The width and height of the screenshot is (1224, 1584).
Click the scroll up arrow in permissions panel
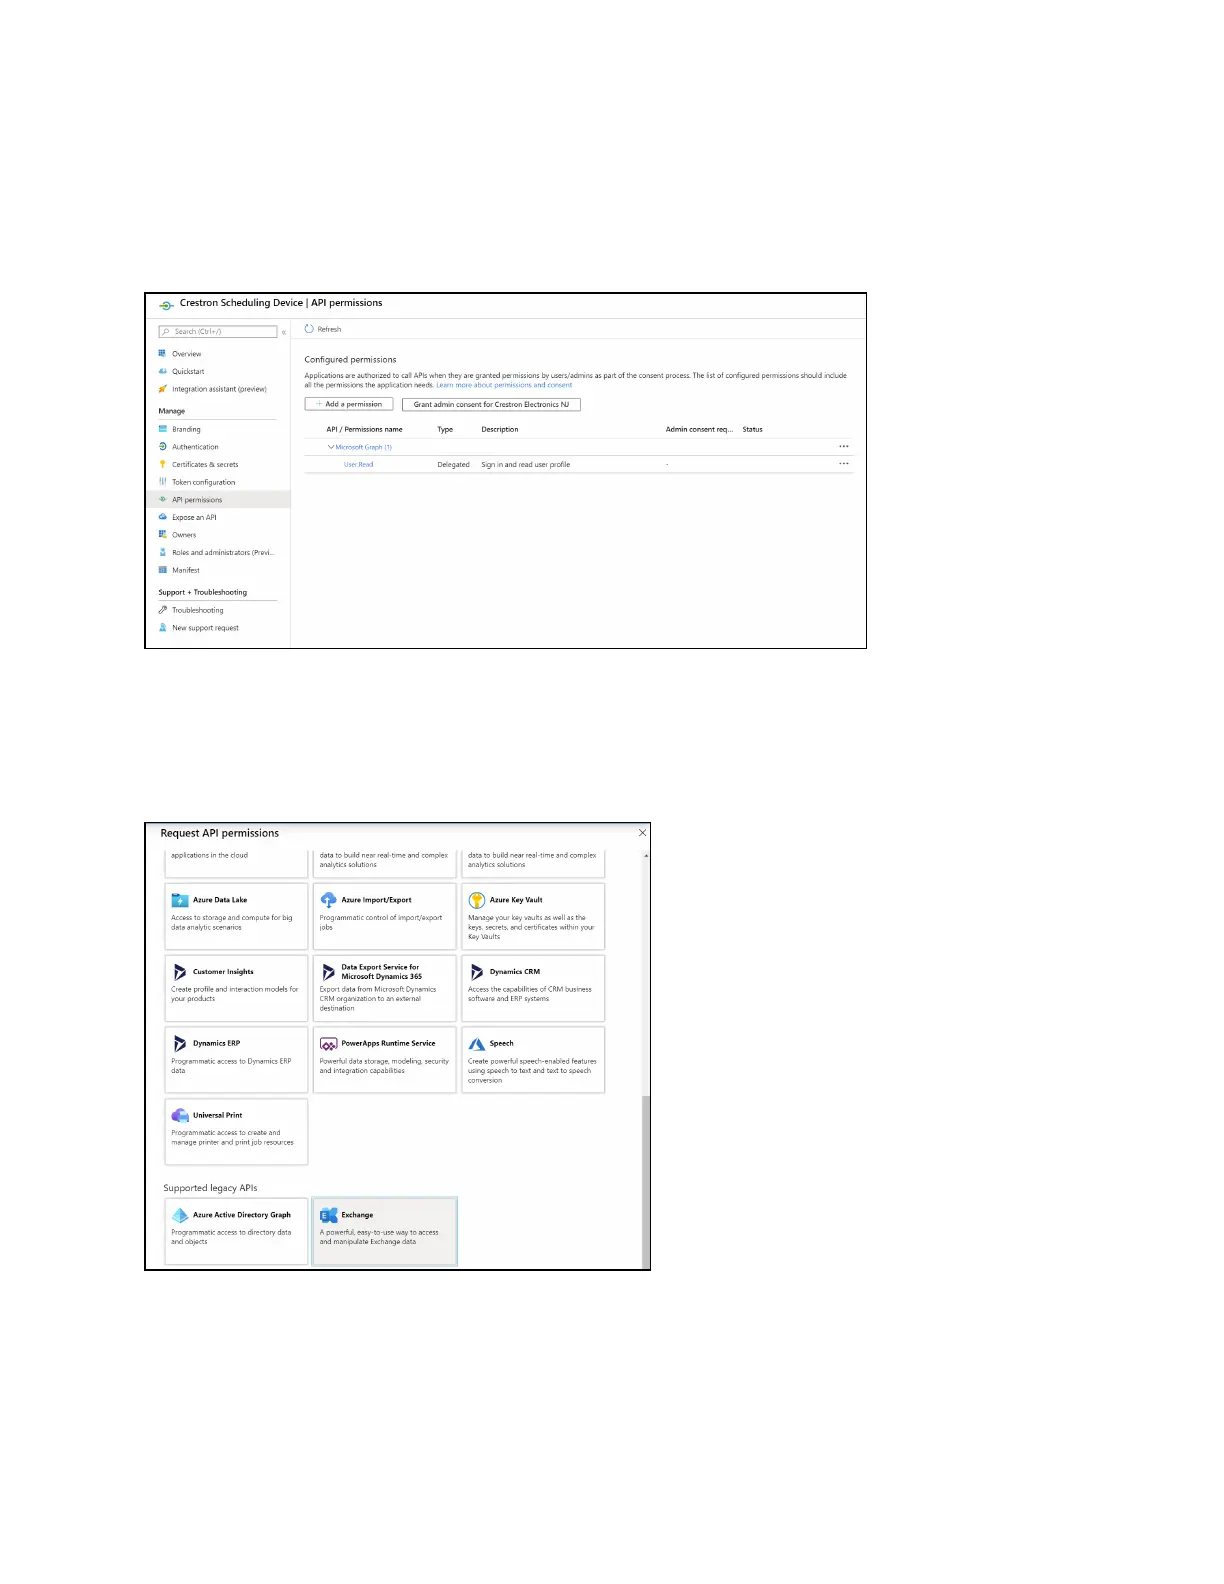(646, 855)
